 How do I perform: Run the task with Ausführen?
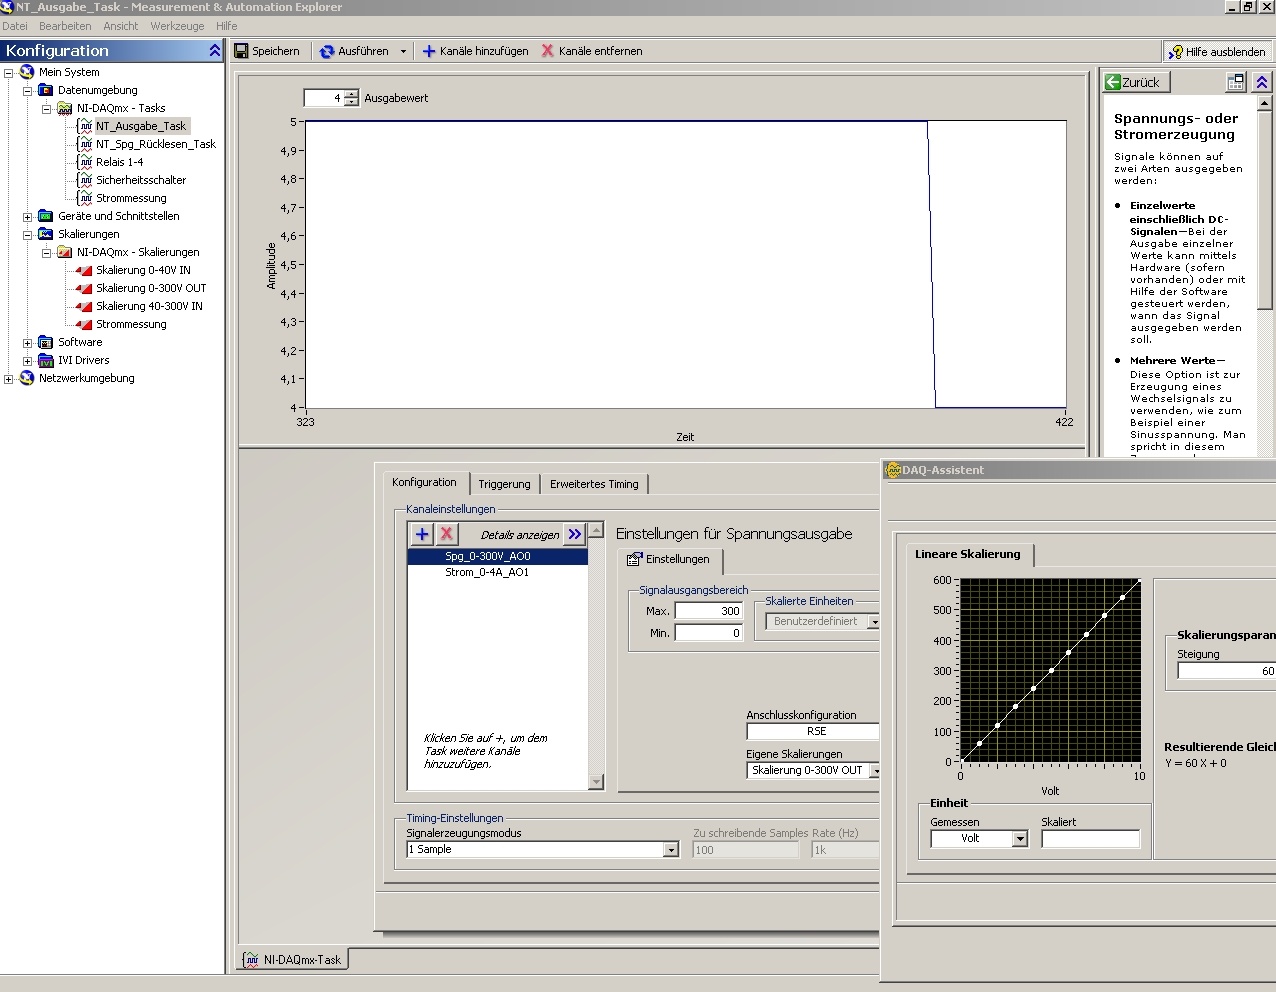click(x=354, y=51)
